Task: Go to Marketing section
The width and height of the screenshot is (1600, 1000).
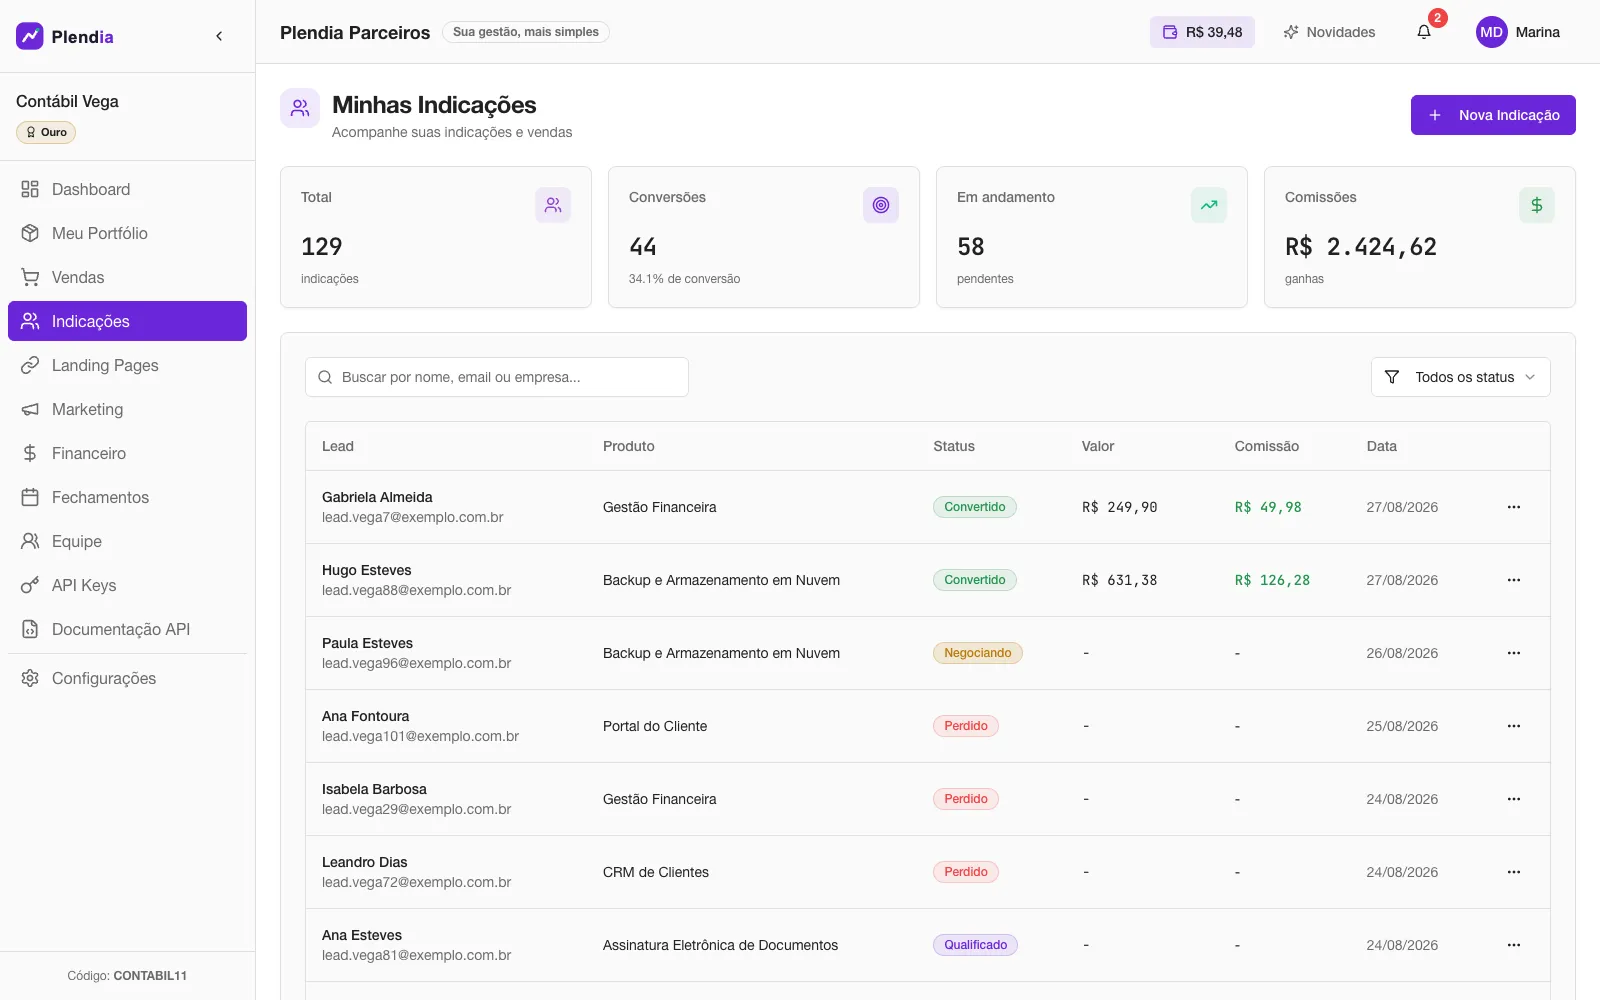Action: click(x=127, y=409)
